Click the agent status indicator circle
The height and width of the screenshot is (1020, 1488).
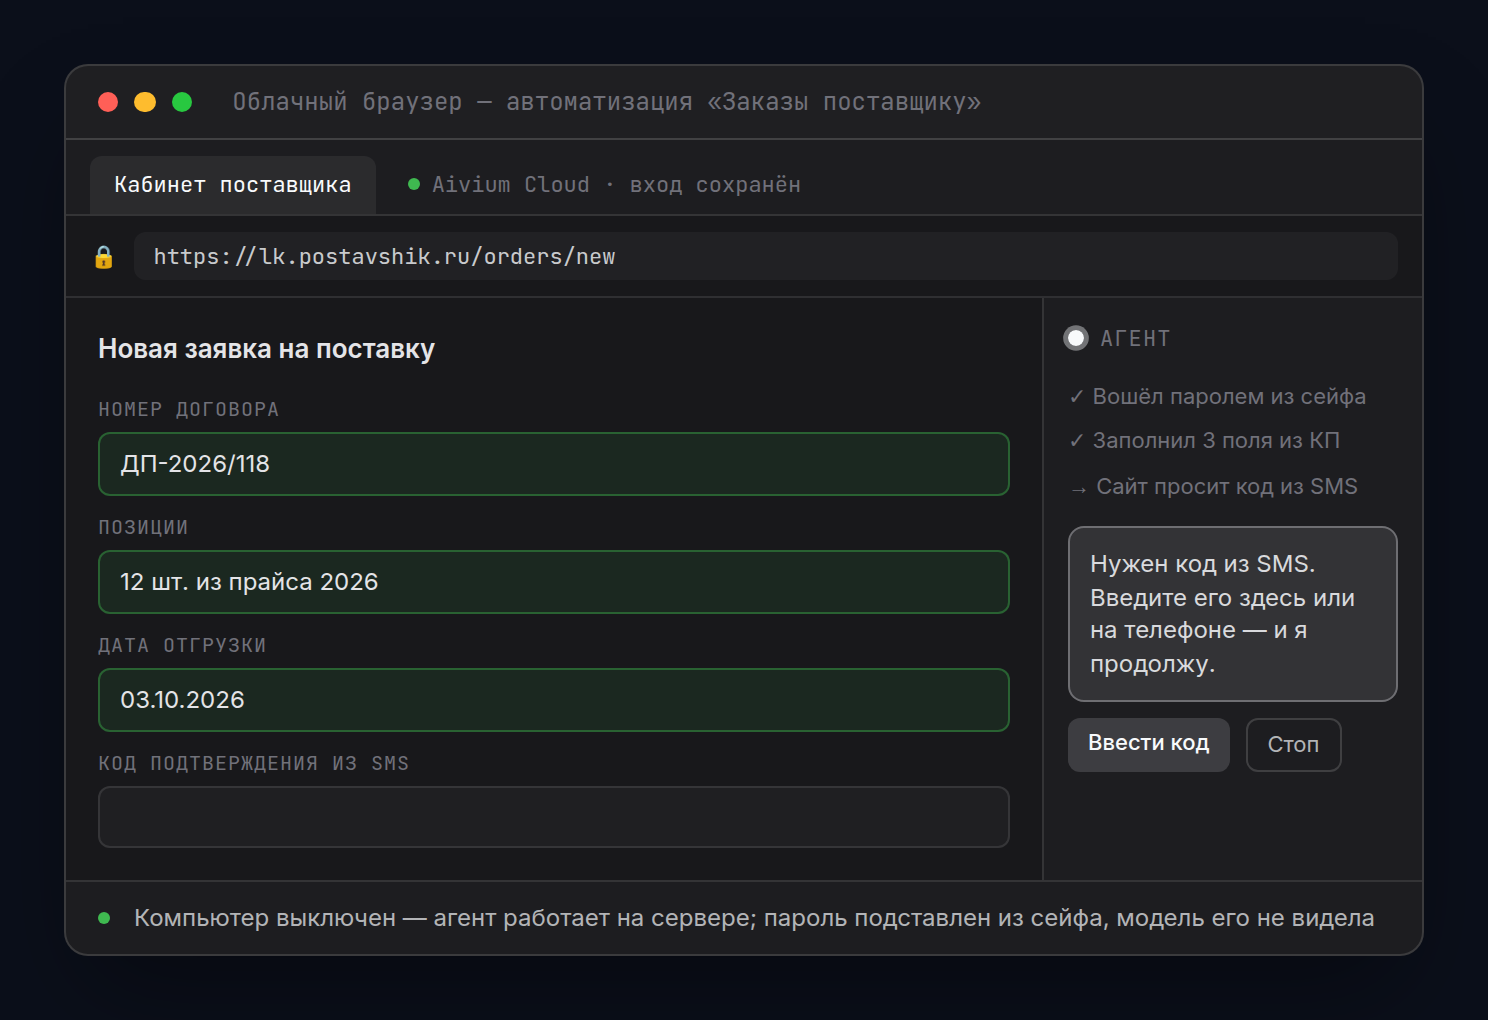pos(1076,338)
